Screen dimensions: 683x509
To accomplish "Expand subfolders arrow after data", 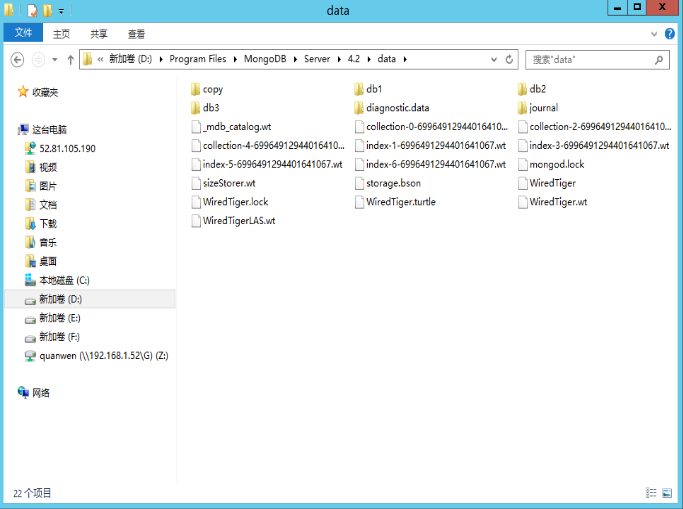I will point(405,59).
